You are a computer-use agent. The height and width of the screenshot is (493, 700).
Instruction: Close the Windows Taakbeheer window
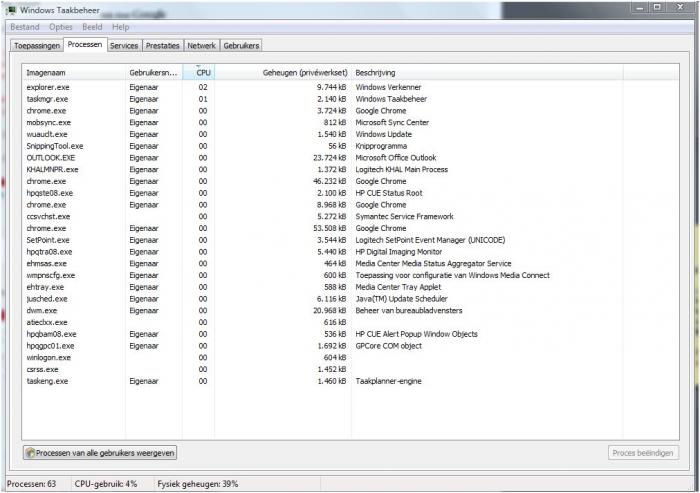(x=680, y=7)
